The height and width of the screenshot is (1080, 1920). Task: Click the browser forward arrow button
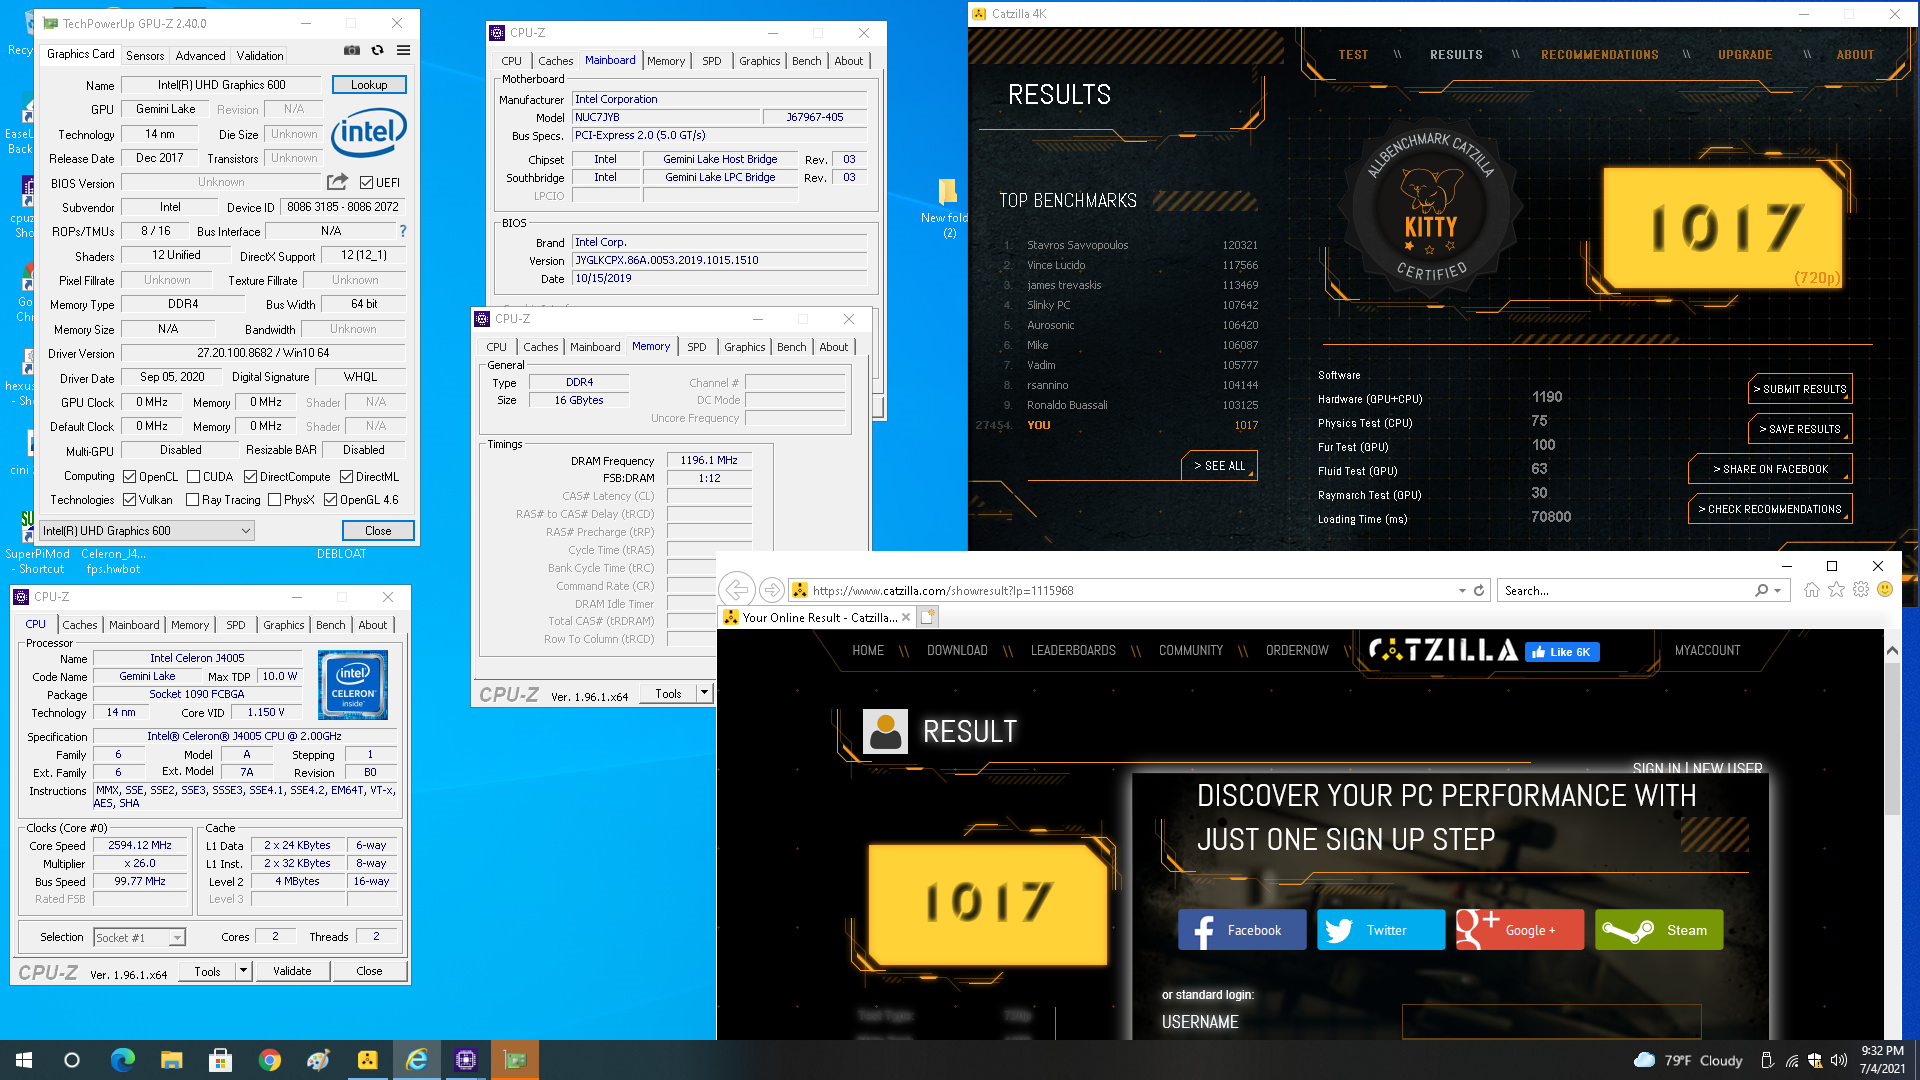[771, 590]
